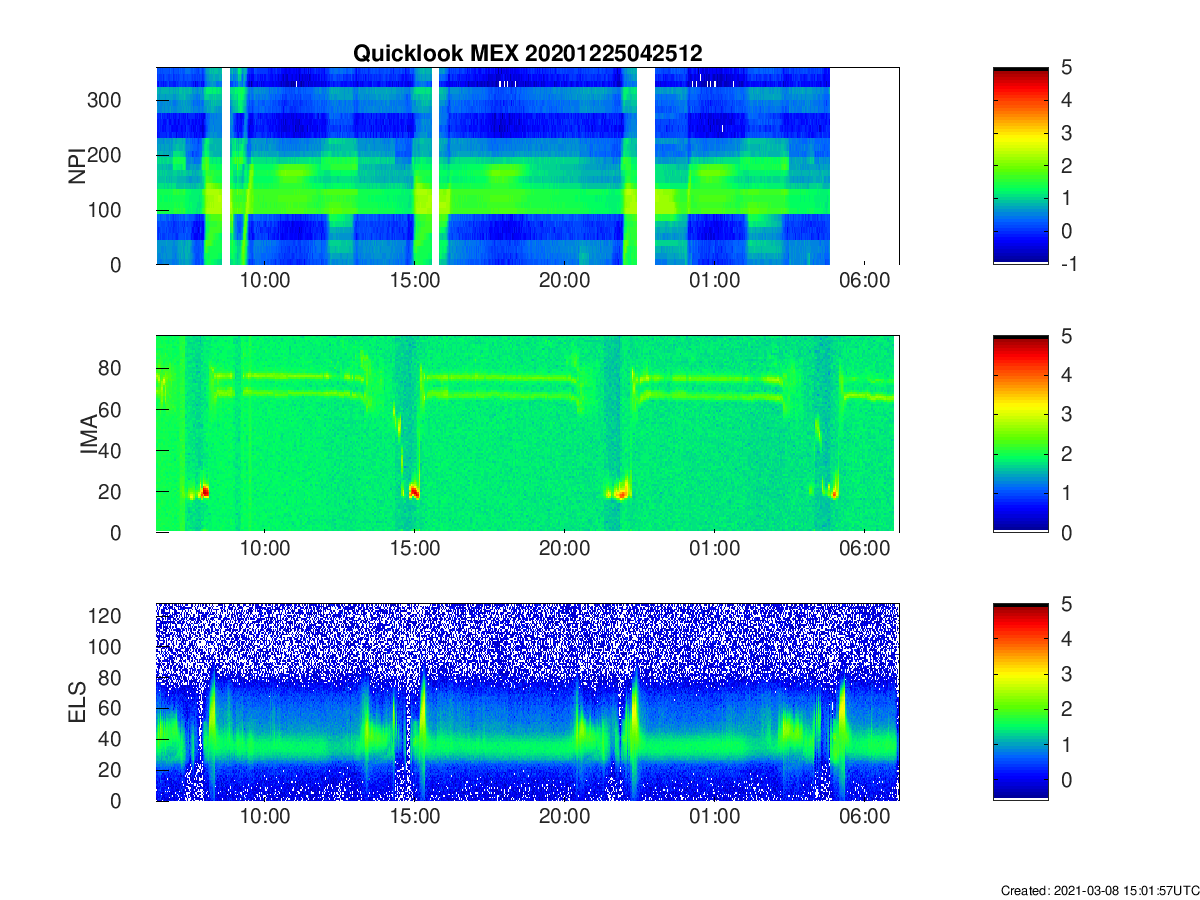Click the 10:00 tick under the IMA panel
The width and height of the screenshot is (1200, 900).
click(265, 549)
